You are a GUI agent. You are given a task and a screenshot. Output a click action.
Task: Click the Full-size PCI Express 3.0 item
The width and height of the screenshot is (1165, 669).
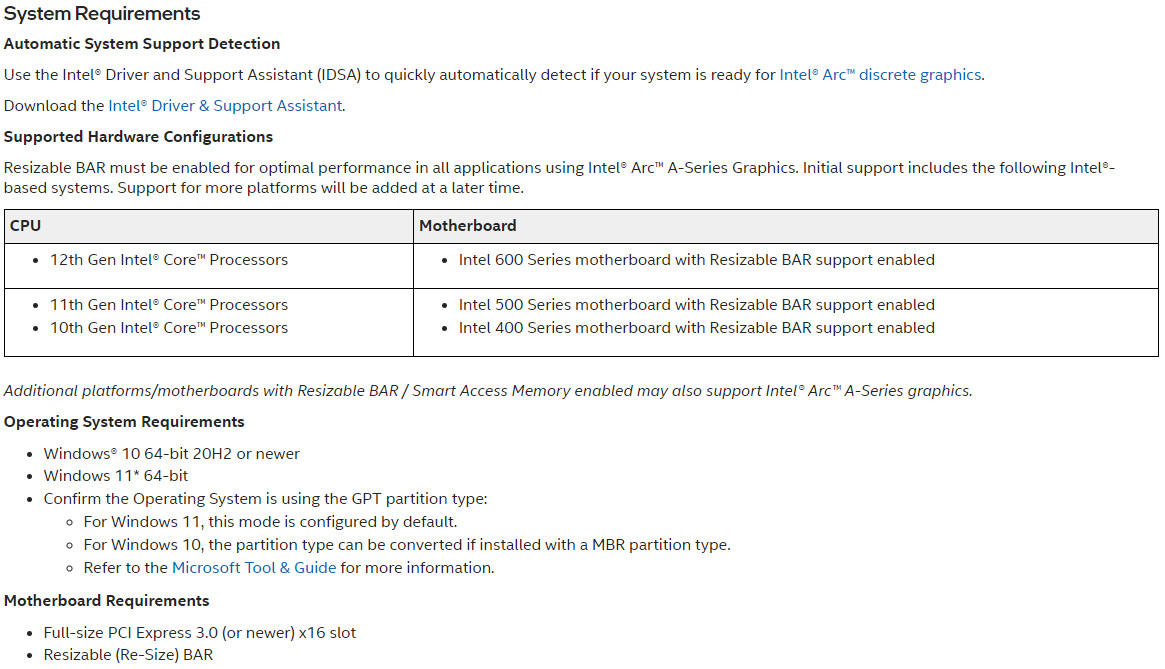pos(200,633)
